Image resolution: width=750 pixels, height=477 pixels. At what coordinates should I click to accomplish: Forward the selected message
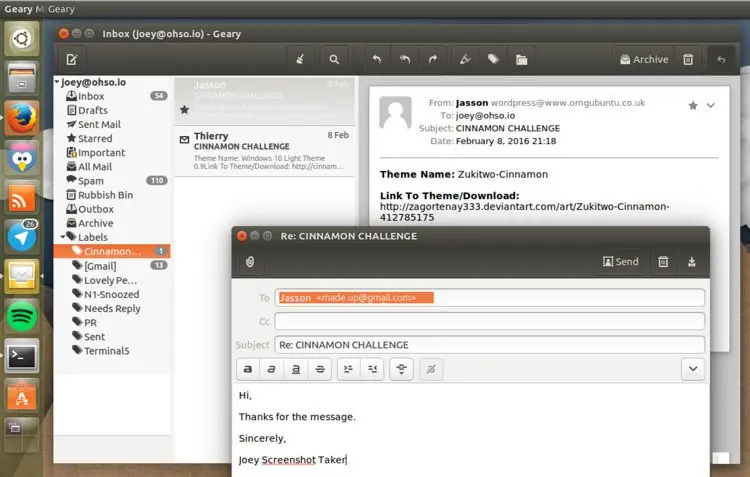(432, 59)
